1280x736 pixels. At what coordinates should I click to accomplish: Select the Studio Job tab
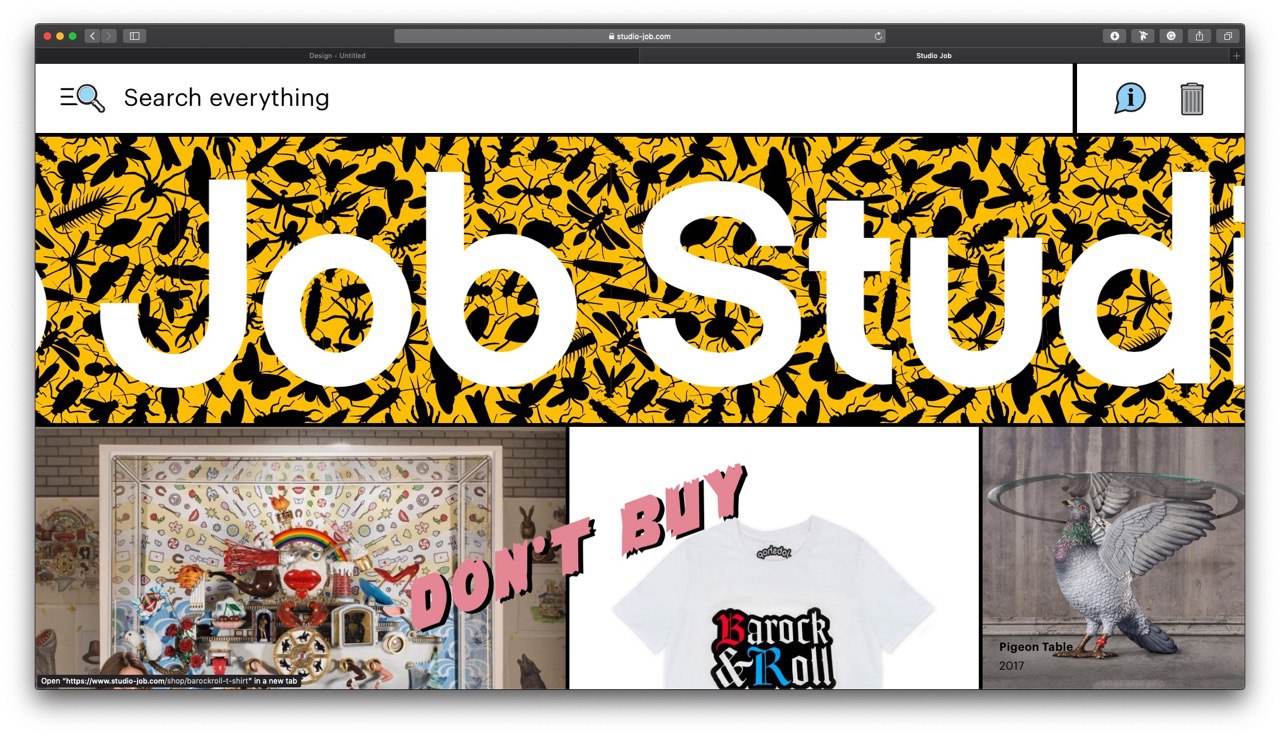click(934, 56)
